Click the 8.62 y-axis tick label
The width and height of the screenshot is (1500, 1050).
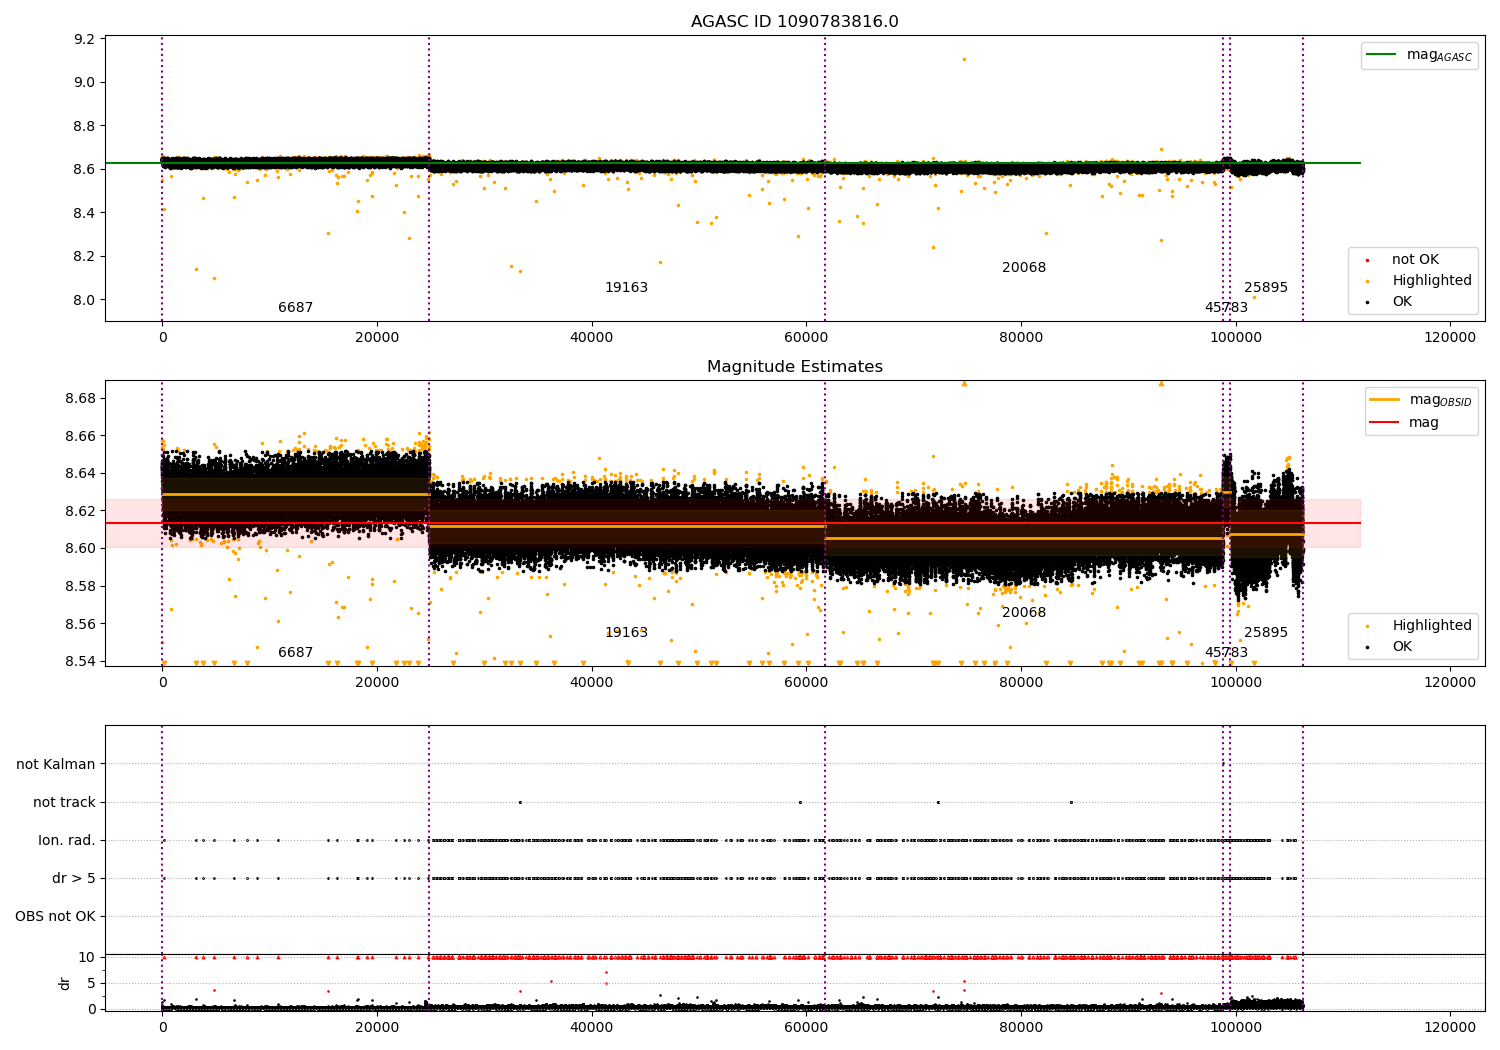click(81, 512)
